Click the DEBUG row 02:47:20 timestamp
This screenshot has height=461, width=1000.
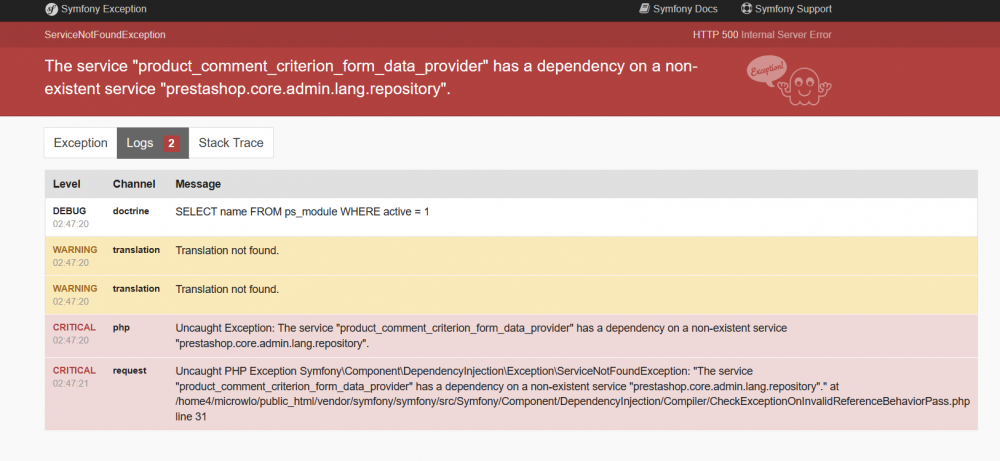pos(70,224)
